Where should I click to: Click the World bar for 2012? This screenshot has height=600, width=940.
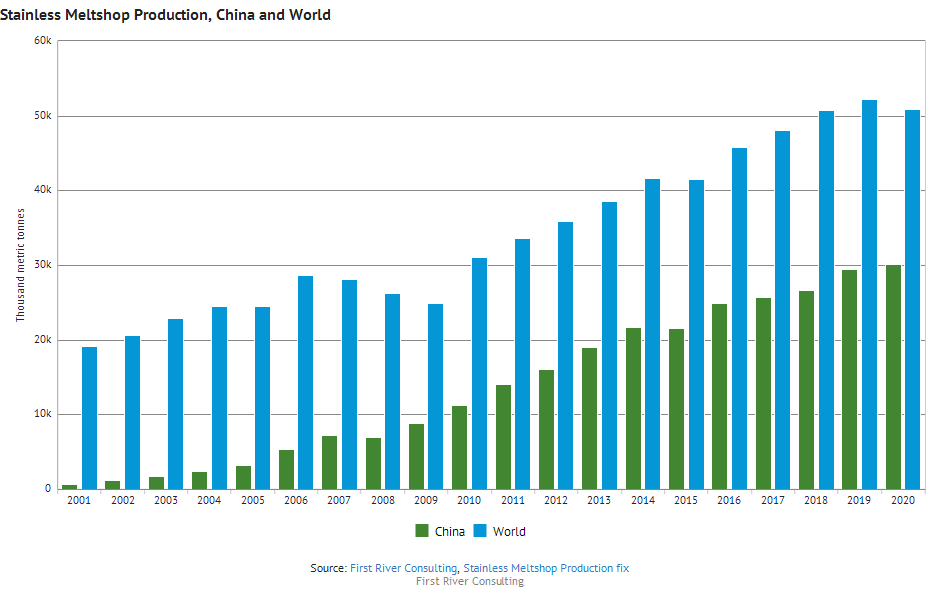click(x=566, y=355)
